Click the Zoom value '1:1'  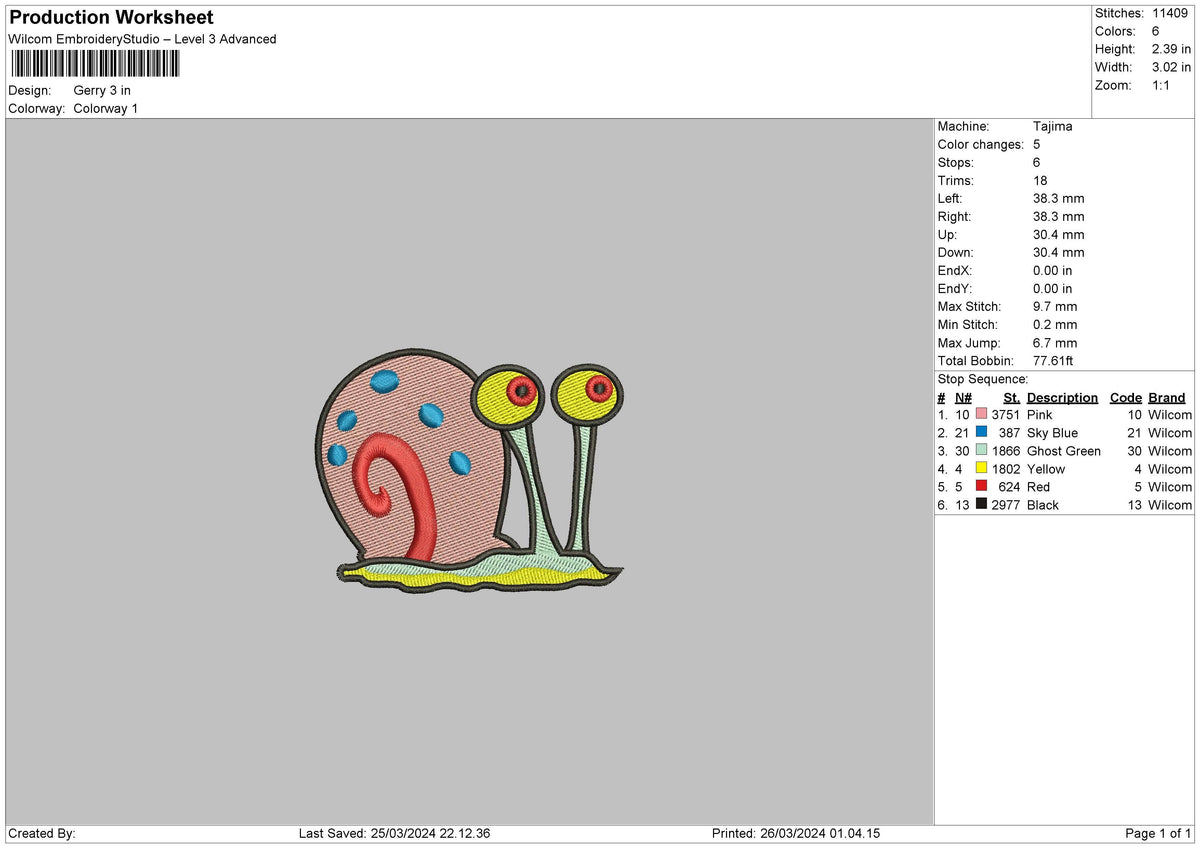pos(1162,85)
